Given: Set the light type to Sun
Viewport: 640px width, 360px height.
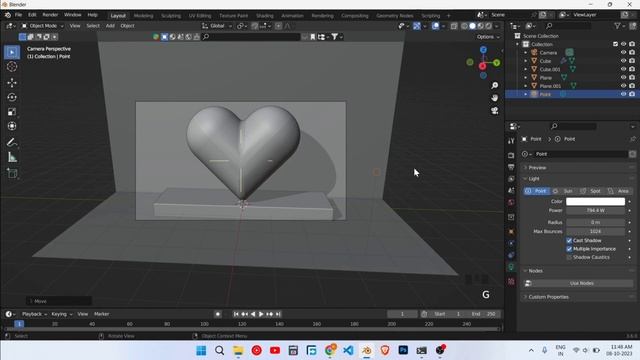Looking at the screenshot, I should click(564, 191).
